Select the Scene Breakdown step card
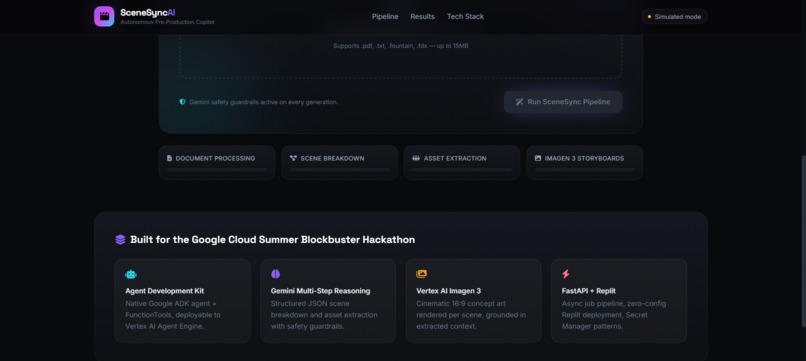The height and width of the screenshot is (361, 806). coord(339,163)
